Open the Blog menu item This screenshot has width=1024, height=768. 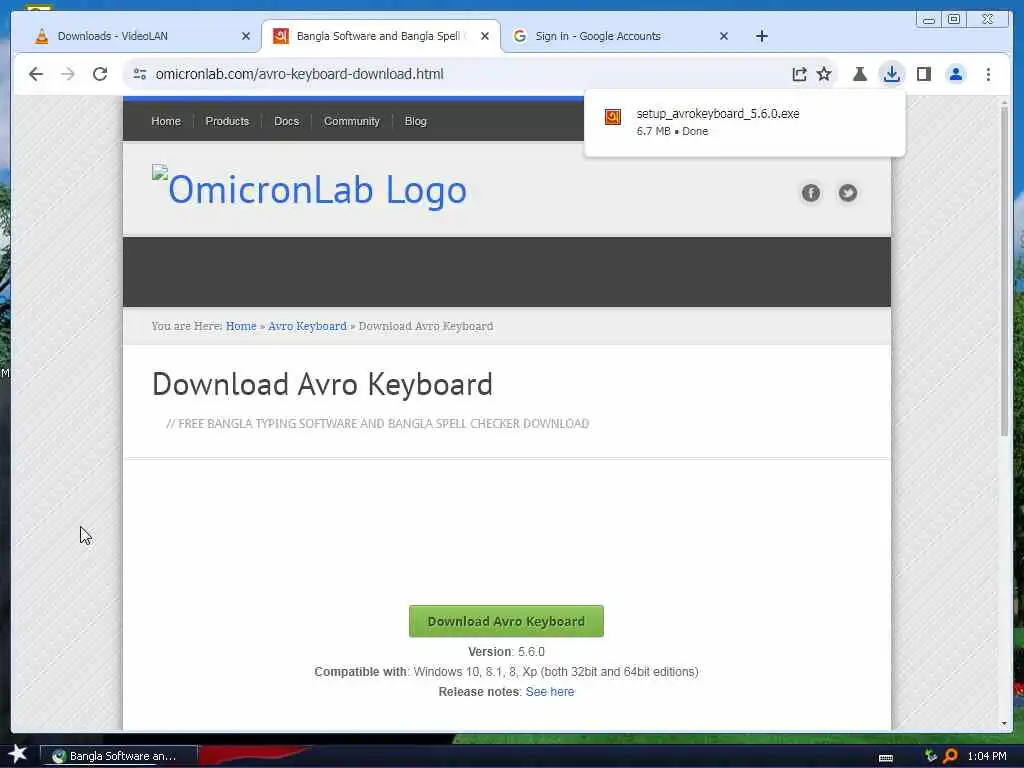tap(415, 121)
